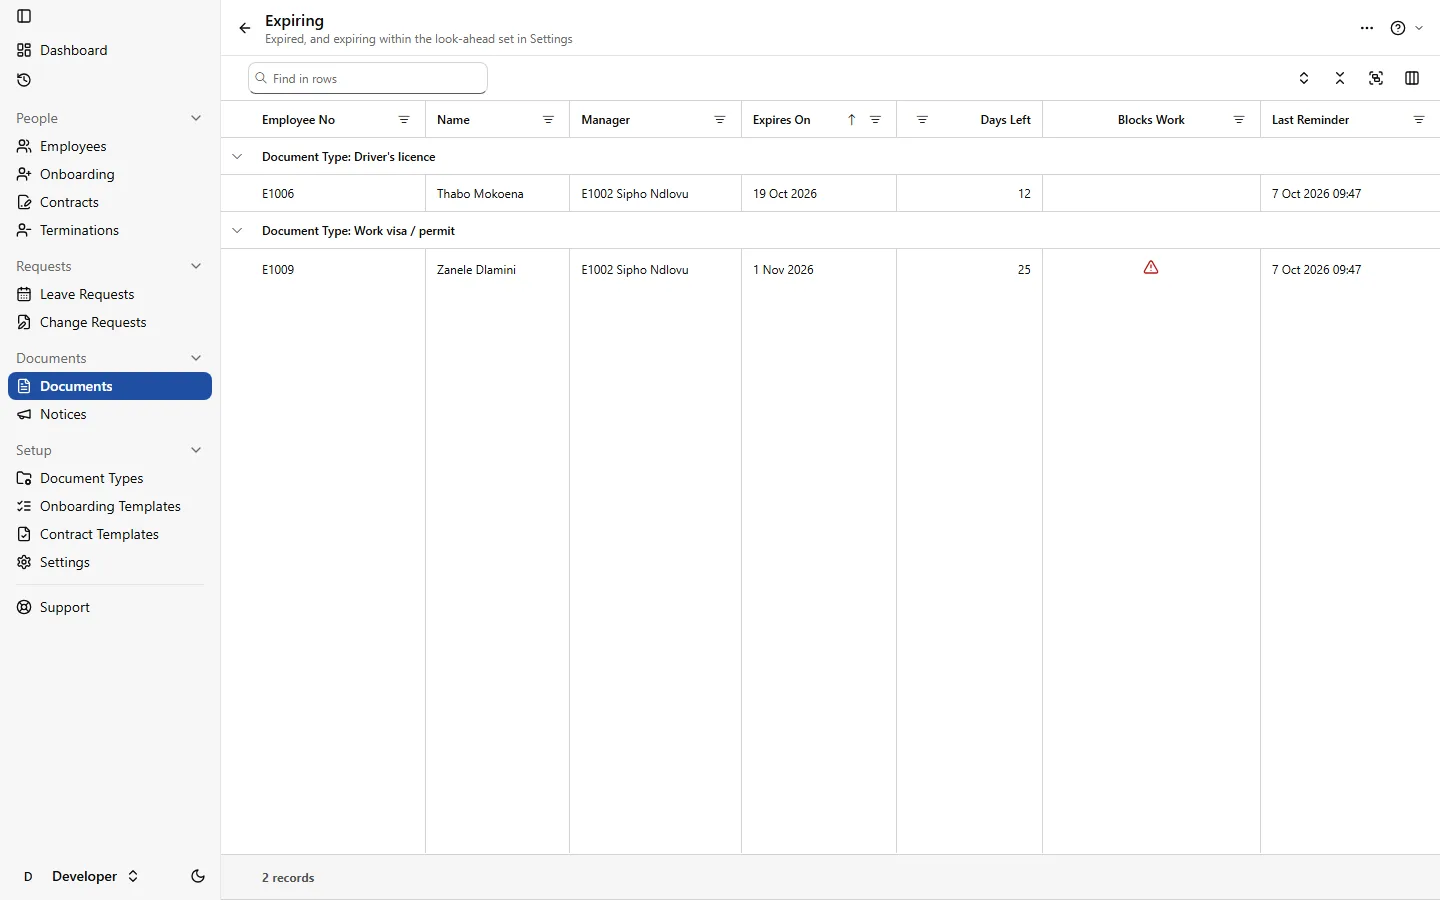
Task: Collapse the Documents sidebar section
Action: click(x=196, y=358)
